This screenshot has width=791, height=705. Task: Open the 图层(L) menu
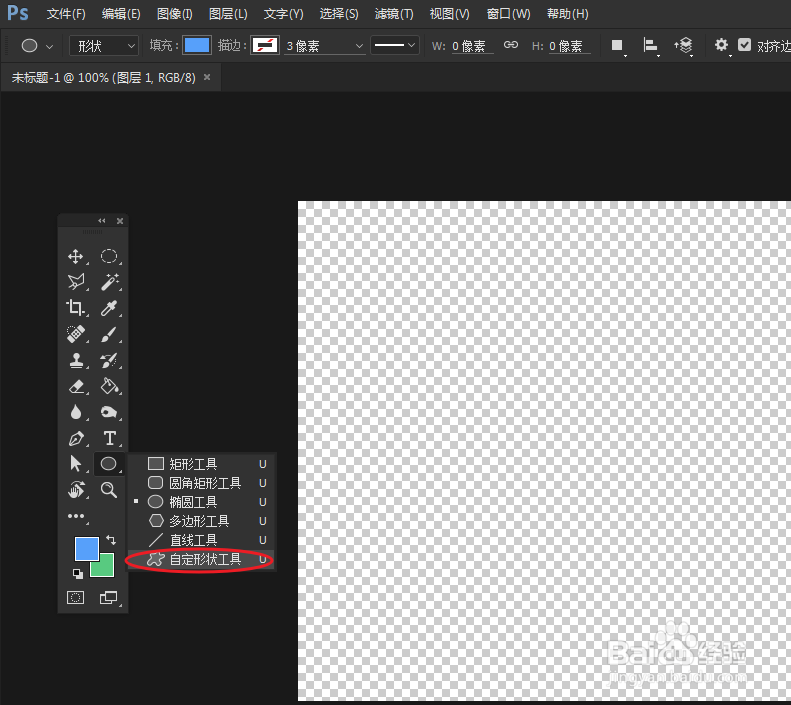point(228,14)
